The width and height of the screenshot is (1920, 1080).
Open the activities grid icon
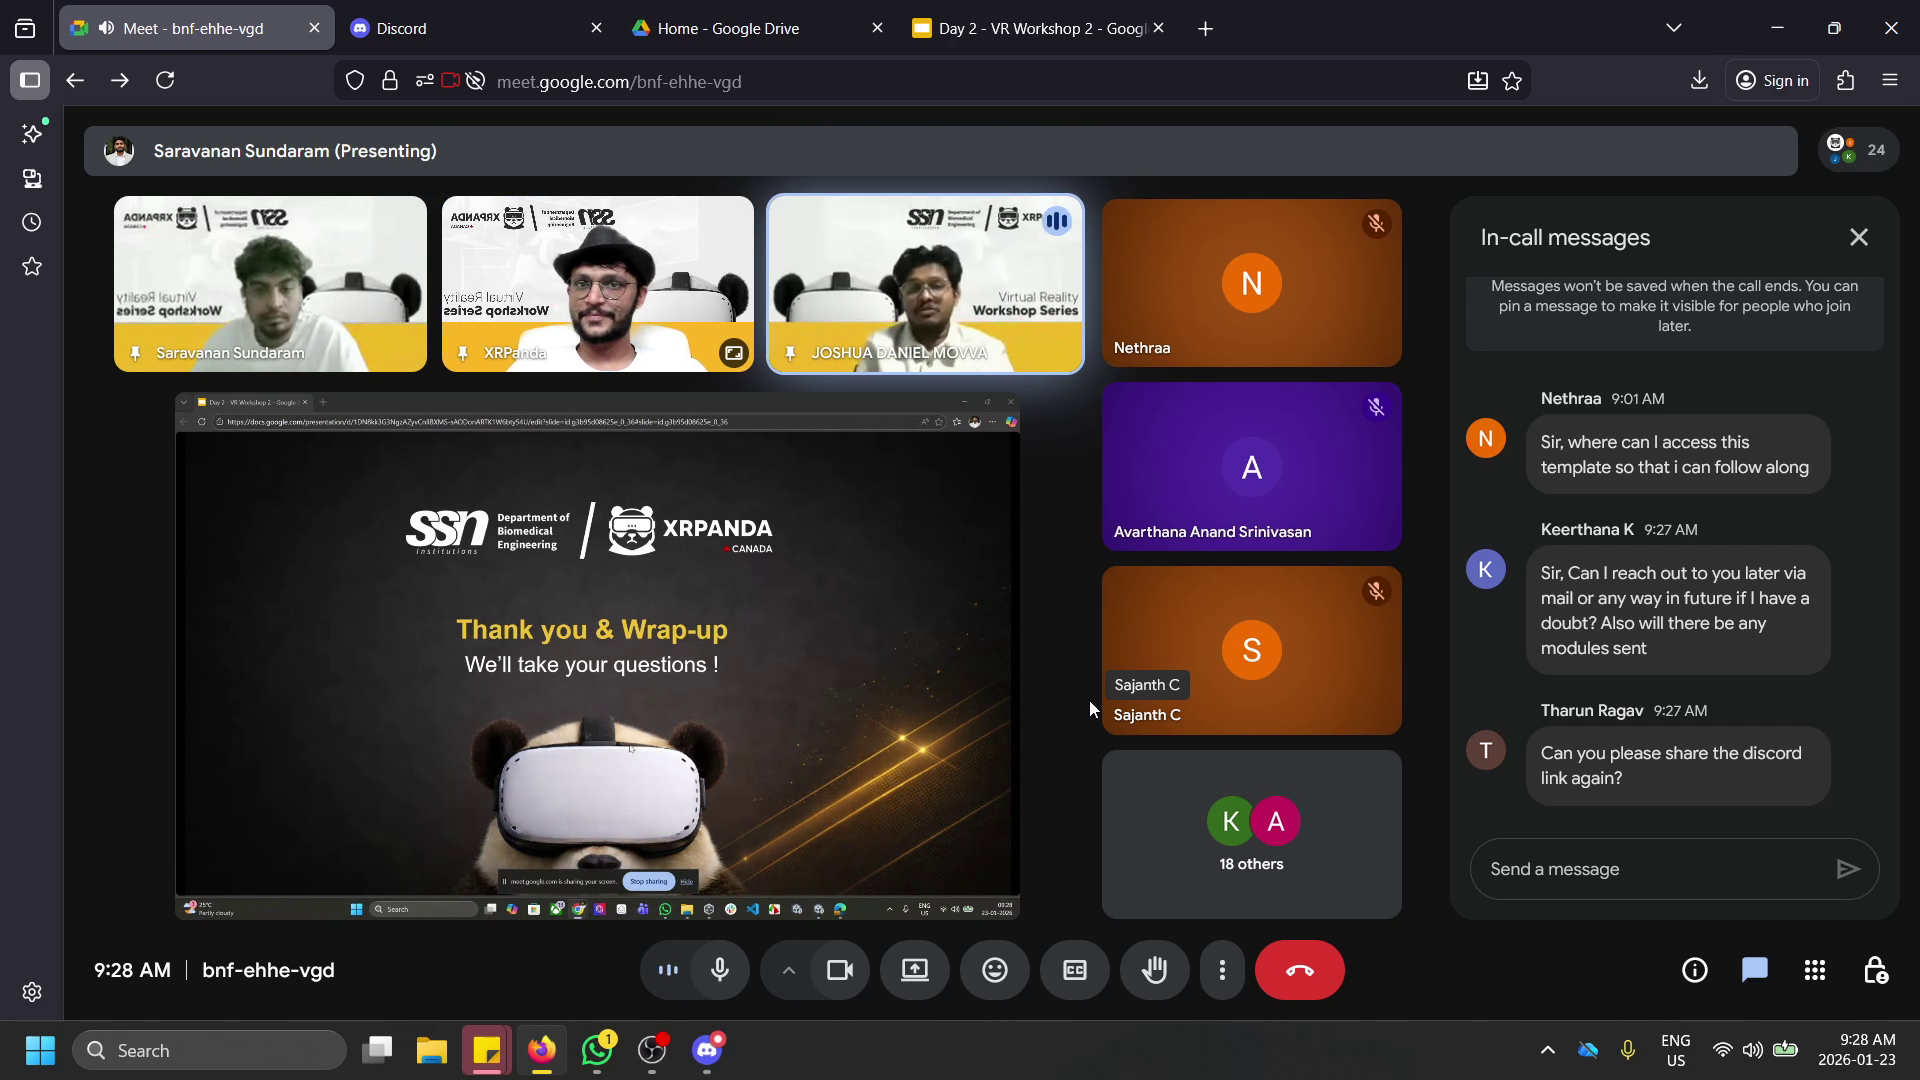tap(1815, 970)
